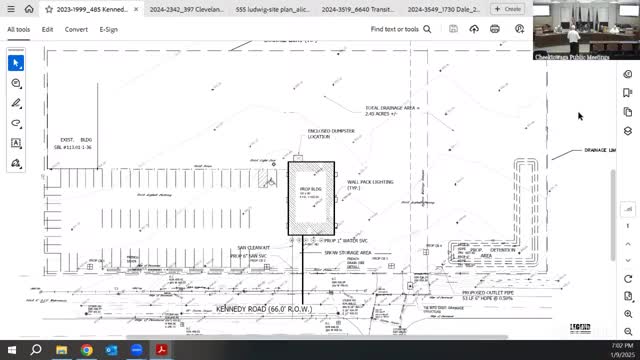Select the freehand draw tool

[16, 123]
